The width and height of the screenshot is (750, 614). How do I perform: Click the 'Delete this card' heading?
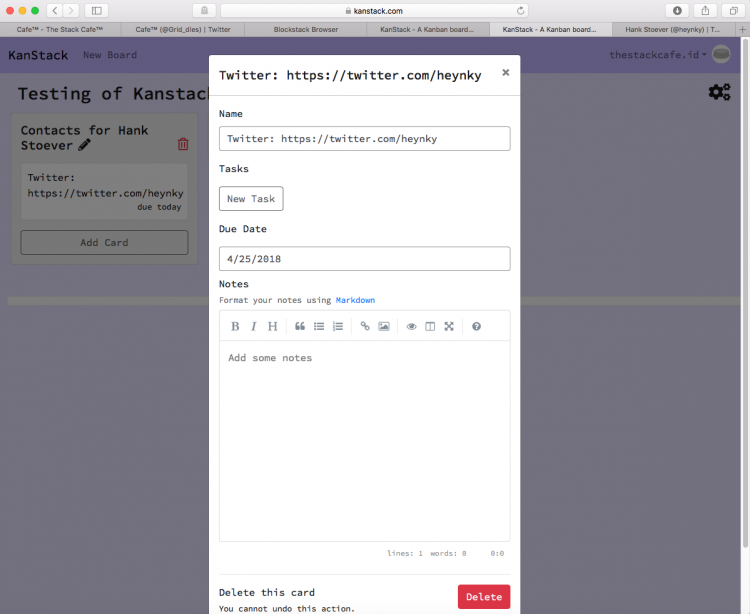(x=267, y=592)
